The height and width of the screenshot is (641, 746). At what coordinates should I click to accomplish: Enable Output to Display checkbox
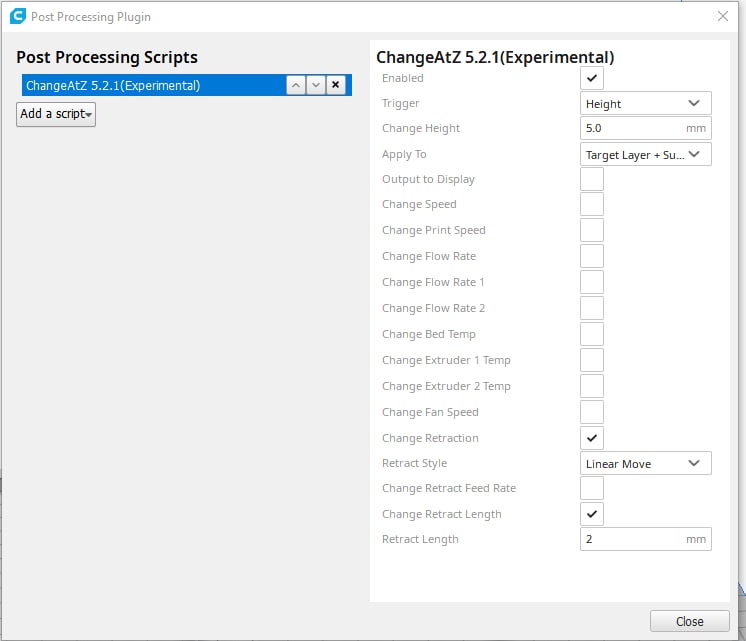(x=591, y=179)
